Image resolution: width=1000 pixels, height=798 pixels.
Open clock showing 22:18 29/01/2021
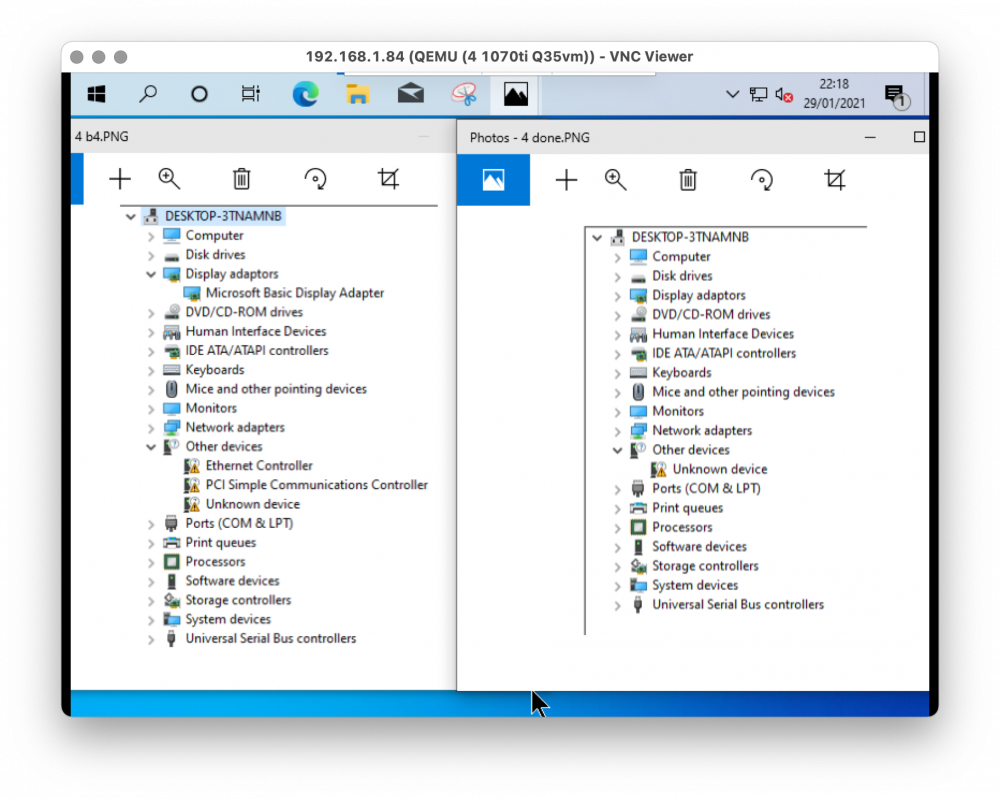pos(834,94)
